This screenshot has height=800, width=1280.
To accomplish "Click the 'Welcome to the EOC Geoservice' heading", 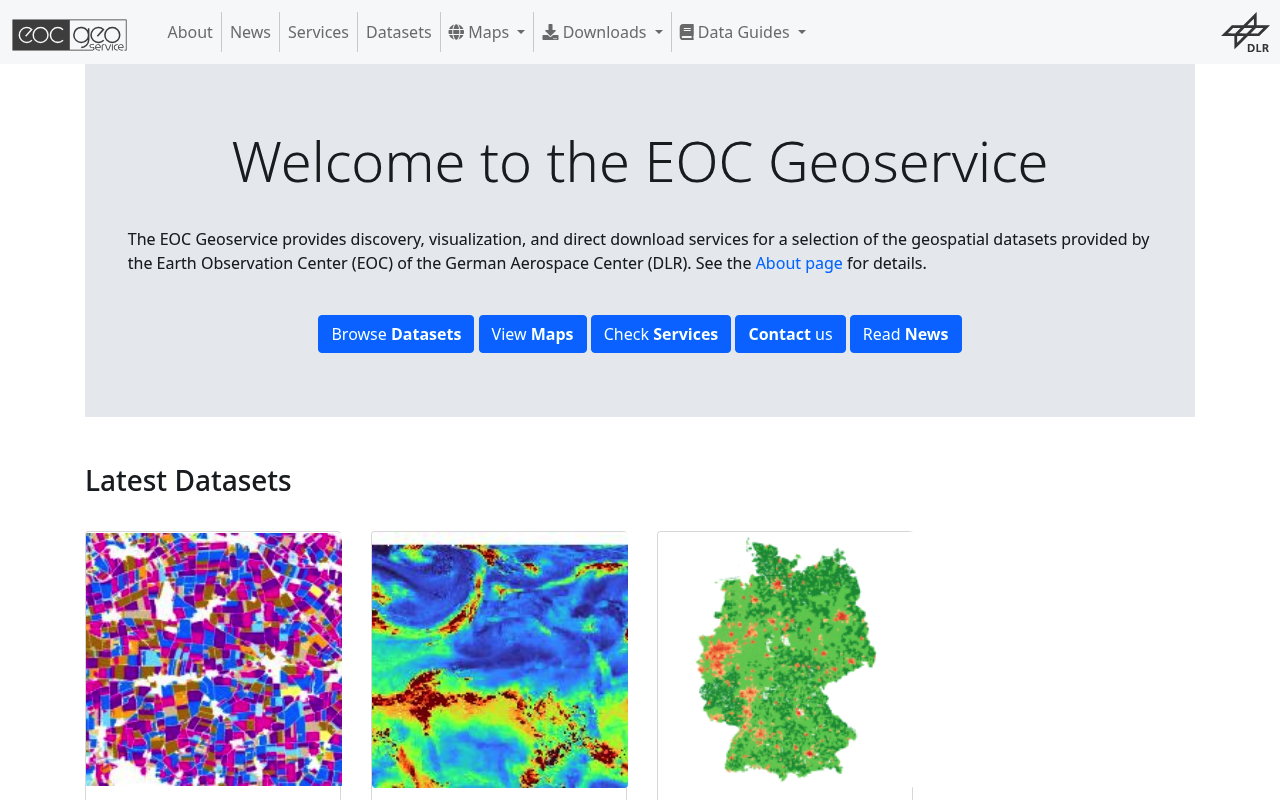I will click(x=640, y=161).
